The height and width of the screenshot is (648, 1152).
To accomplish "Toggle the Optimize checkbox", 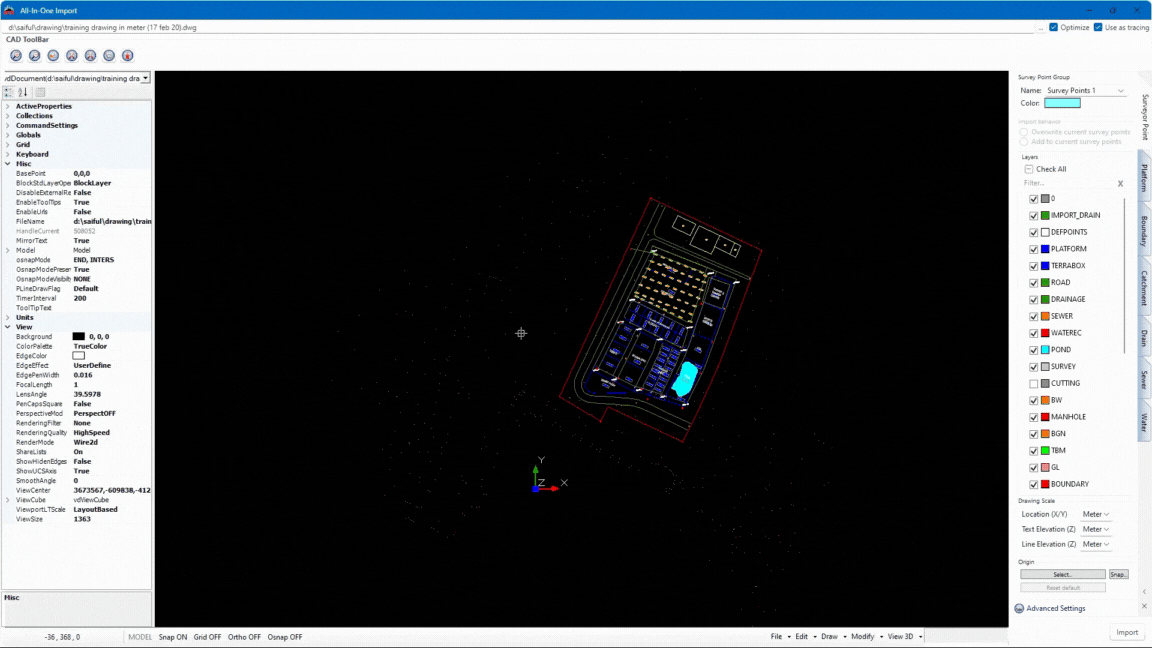I will [1054, 27].
